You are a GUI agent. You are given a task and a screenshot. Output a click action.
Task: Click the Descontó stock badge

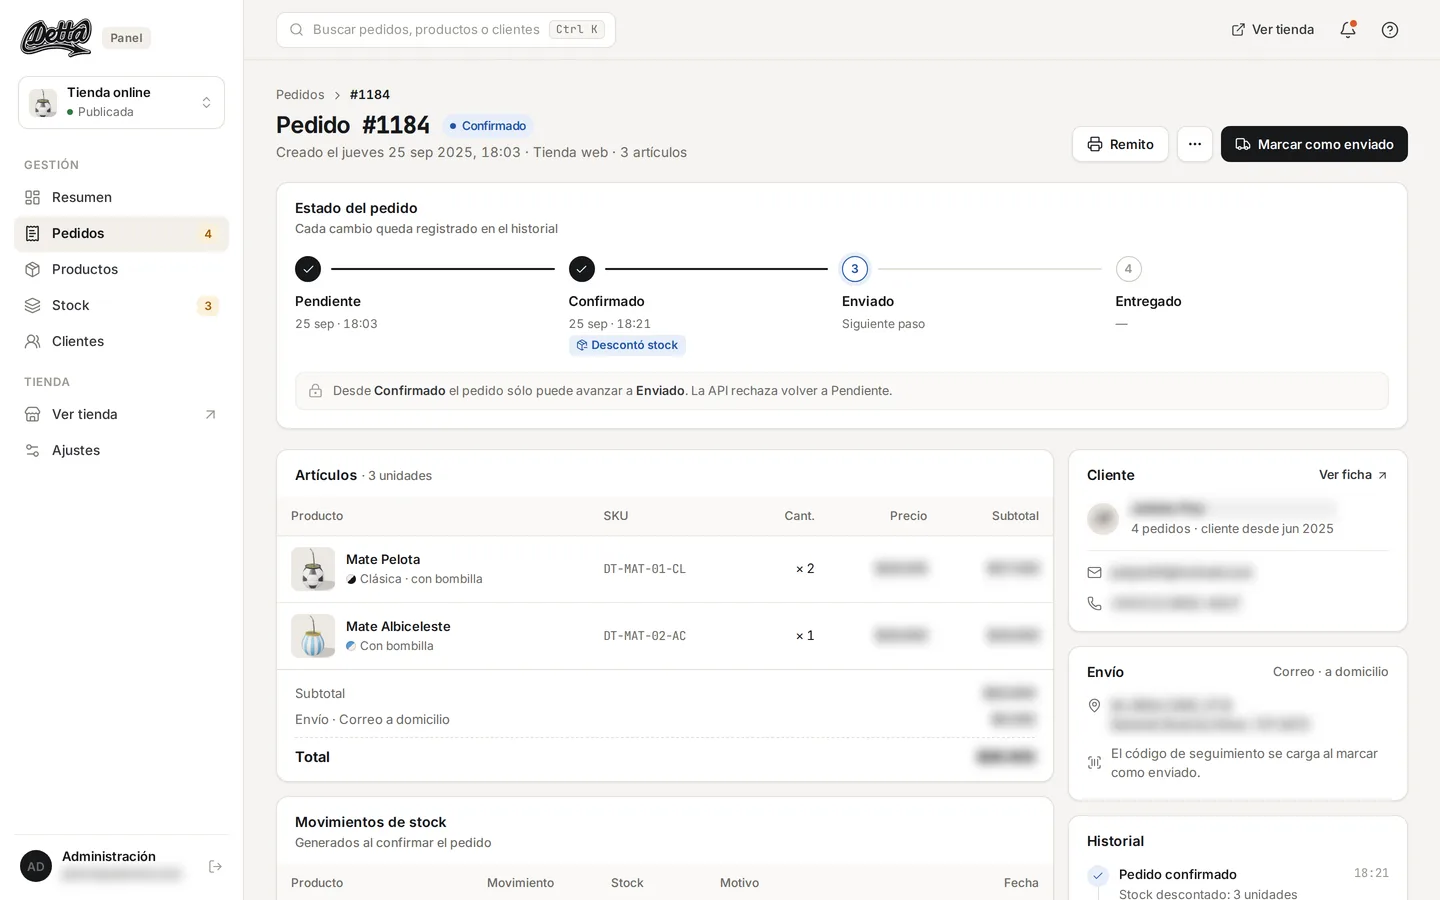click(x=627, y=345)
